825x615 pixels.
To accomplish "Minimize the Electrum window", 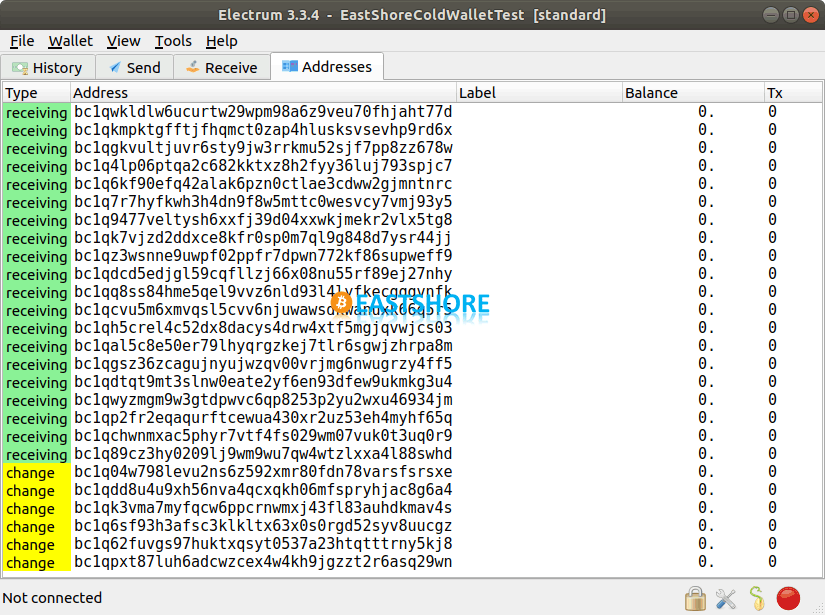I will pyautogui.click(x=770, y=15).
